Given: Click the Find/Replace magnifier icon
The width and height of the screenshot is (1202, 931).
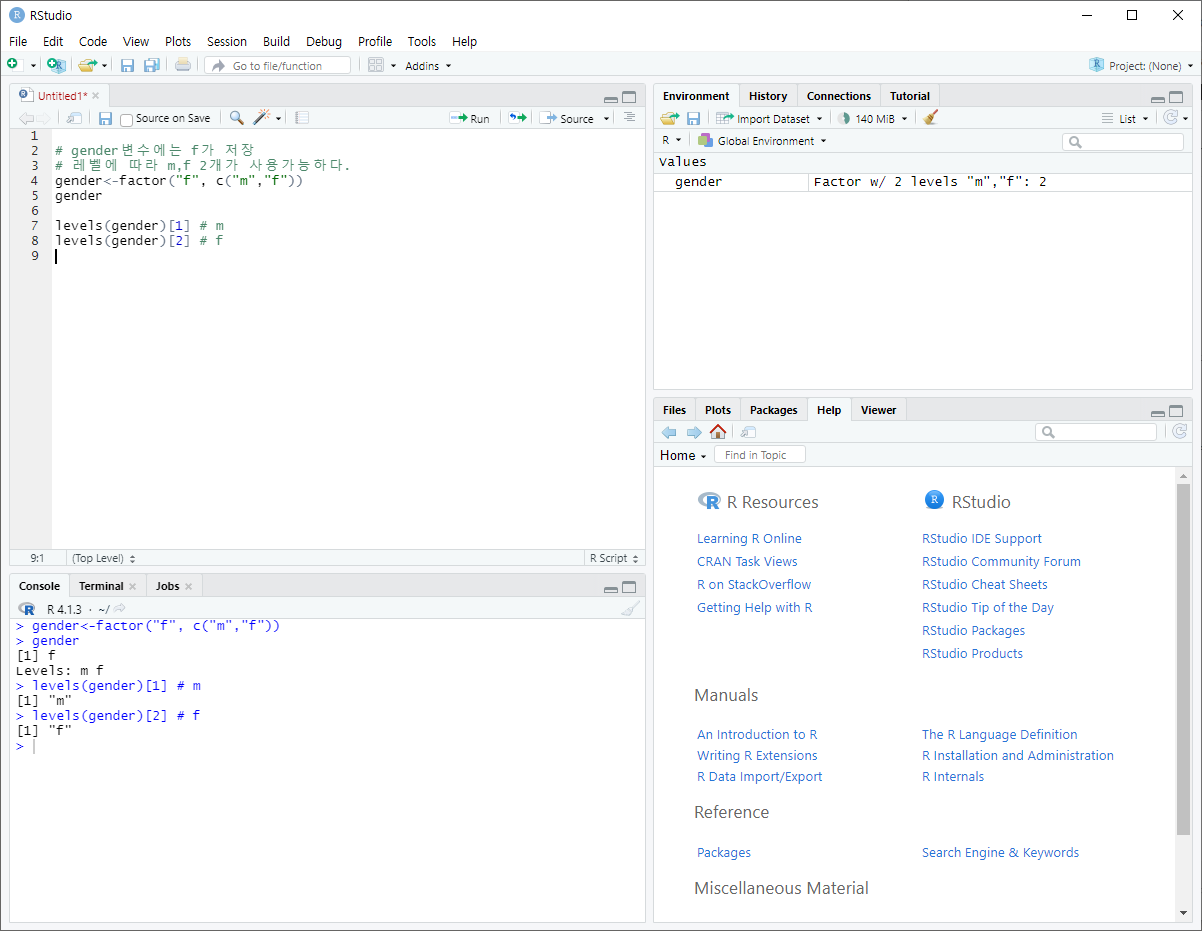Looking at the screenshot, I should pos(236,118).
